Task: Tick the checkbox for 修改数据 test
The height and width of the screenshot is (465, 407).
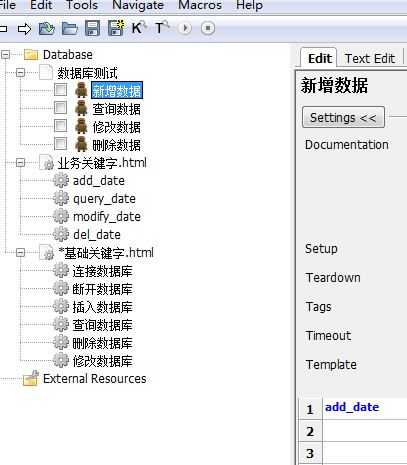Action: [x=60, y=126]
